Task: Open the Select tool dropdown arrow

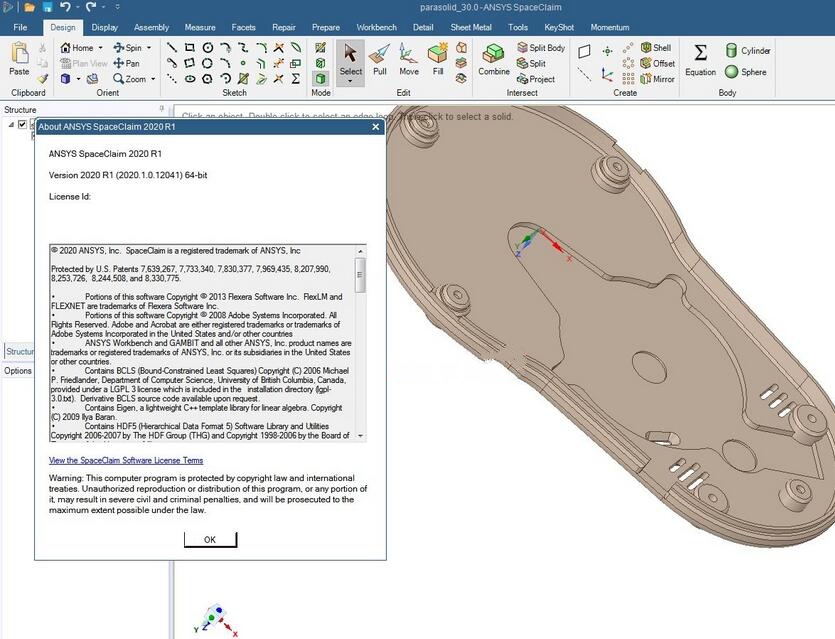Action: (350, 81)
